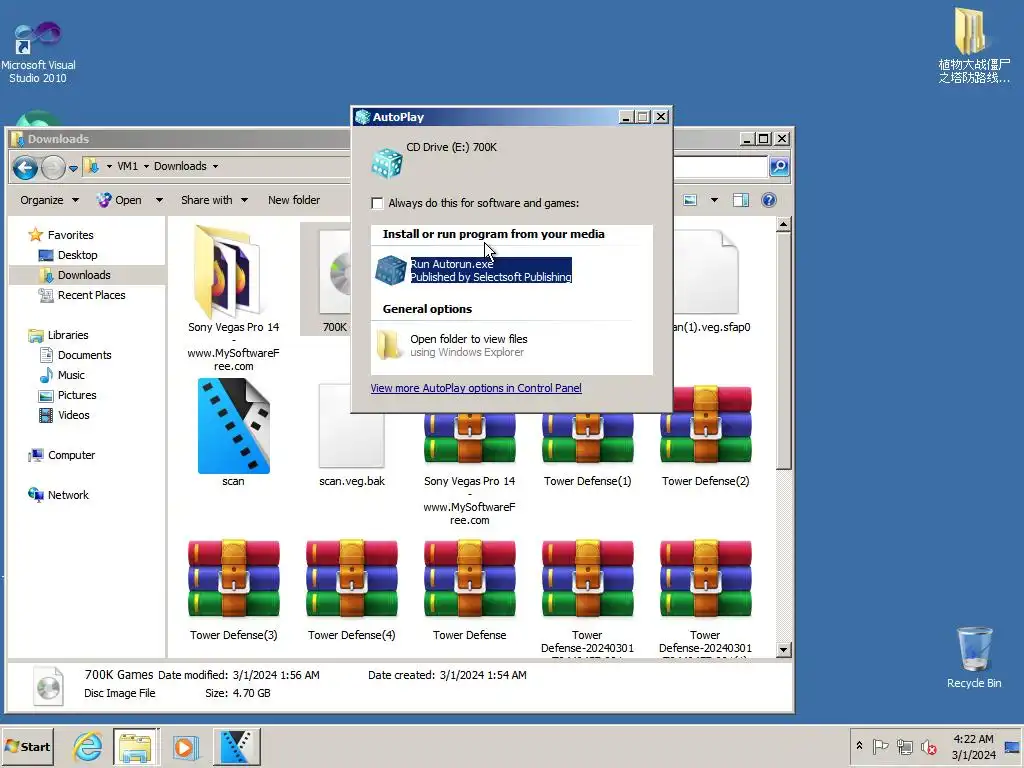Image resolution: width=1024 pixels, height=768 pixels.
Task: Select the Tower Defense(3) archive
Action: coord(233,589)
